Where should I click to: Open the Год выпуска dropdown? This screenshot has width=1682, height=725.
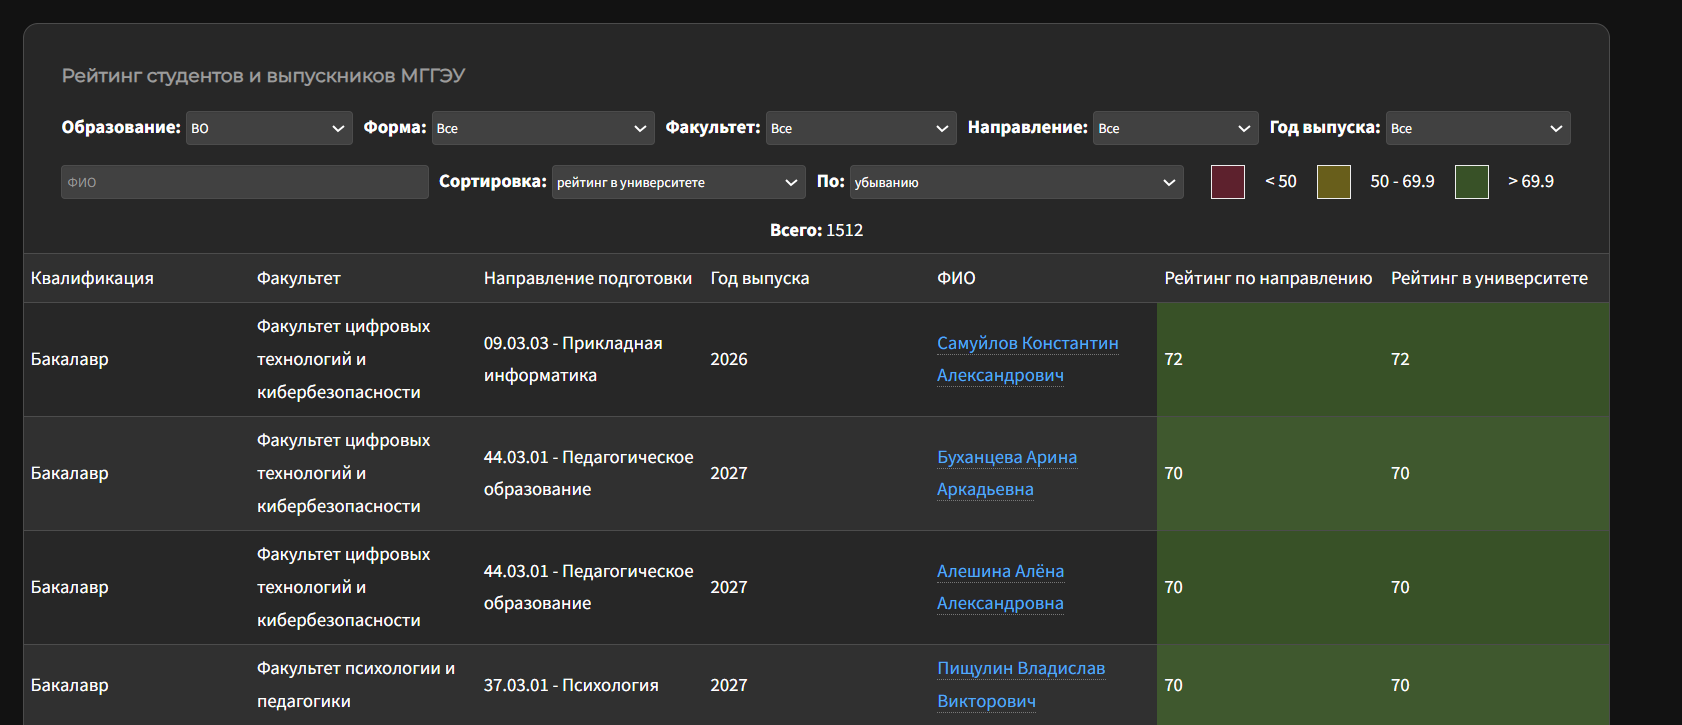[1477, 128]
